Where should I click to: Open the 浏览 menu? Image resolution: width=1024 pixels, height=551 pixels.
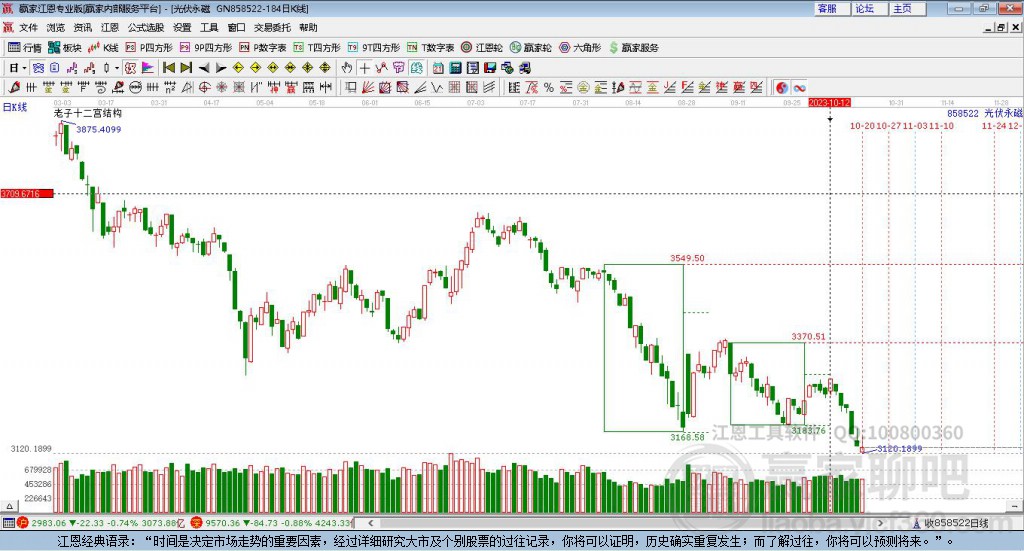point(56,27)
